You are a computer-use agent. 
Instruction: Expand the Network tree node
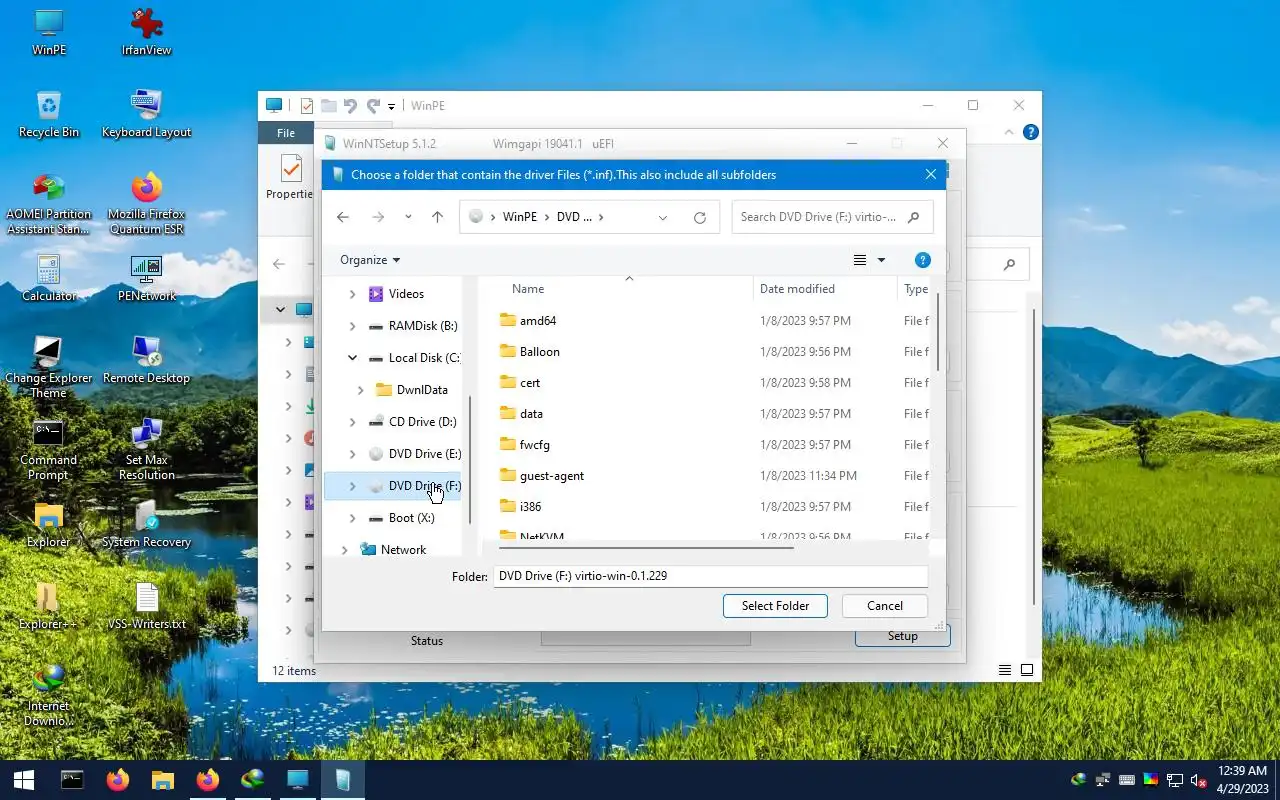click(x=344, y=550)
